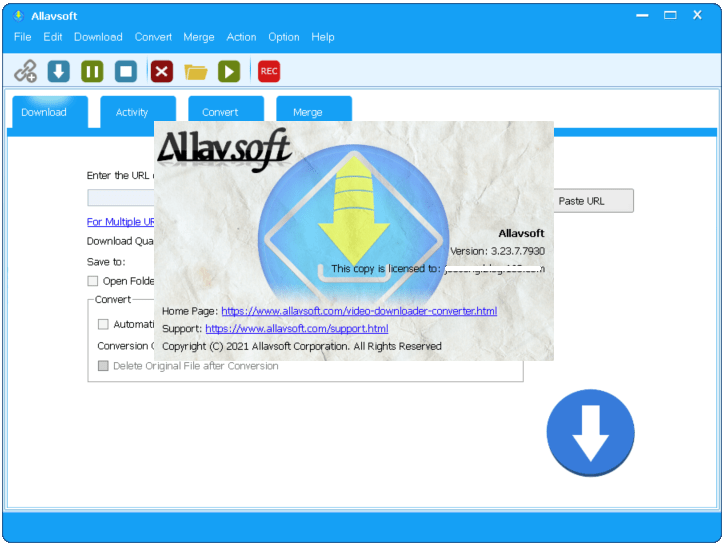Open the File menu
Image resolution: width=724 pixels, height=544 pixels.
(23, 37)
